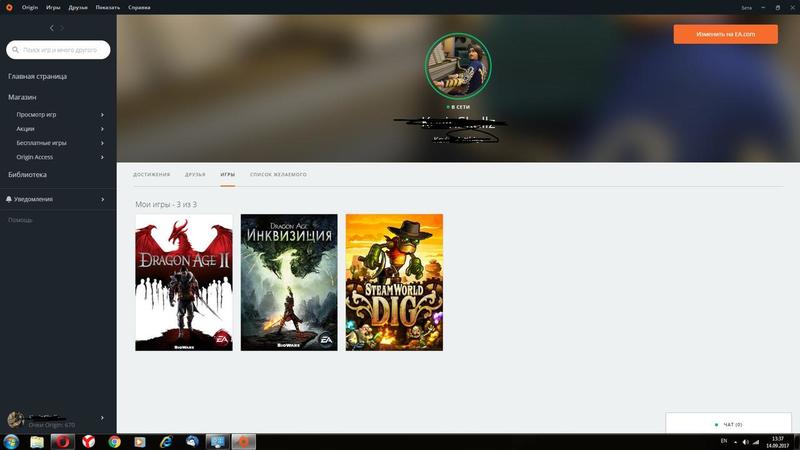This screenshot has height=450, width=800.
Task: Click the Windows Start button
Action: (x=11, y=441)
